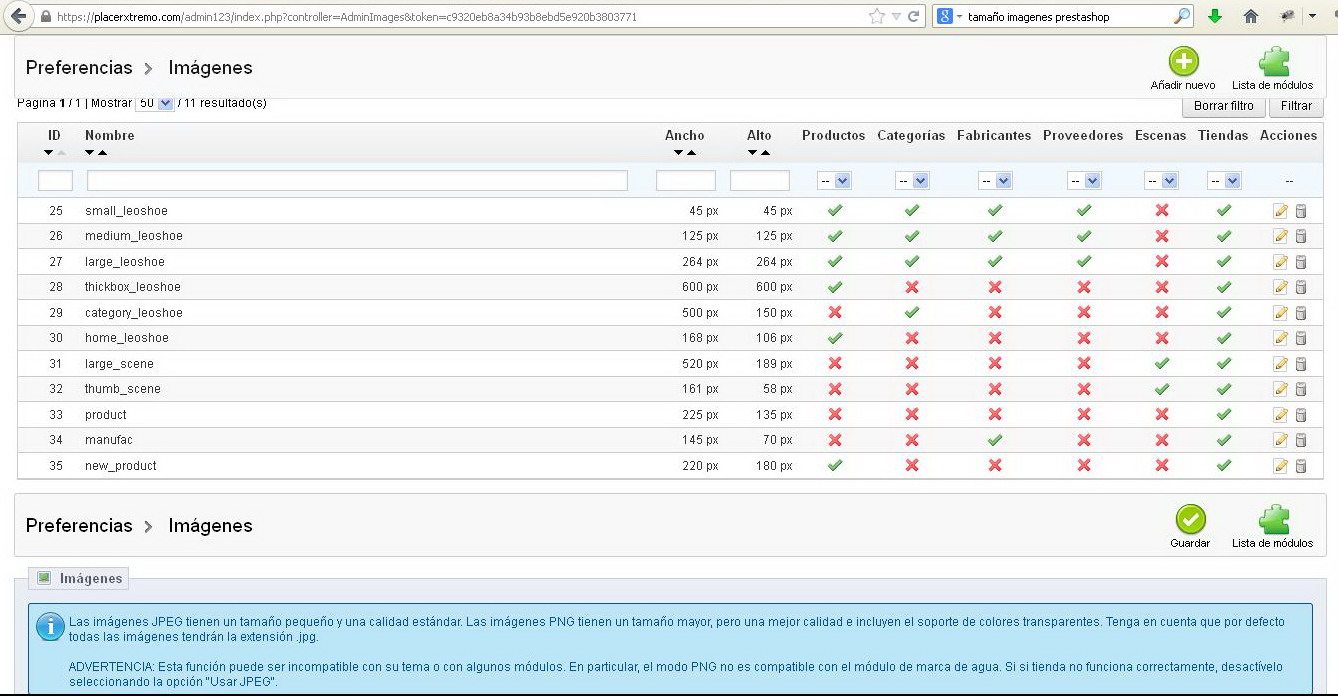Screen dimensions: 1338x696
Task: Toggle Productos status for small_leoshoe
Action: coord(835,211)
